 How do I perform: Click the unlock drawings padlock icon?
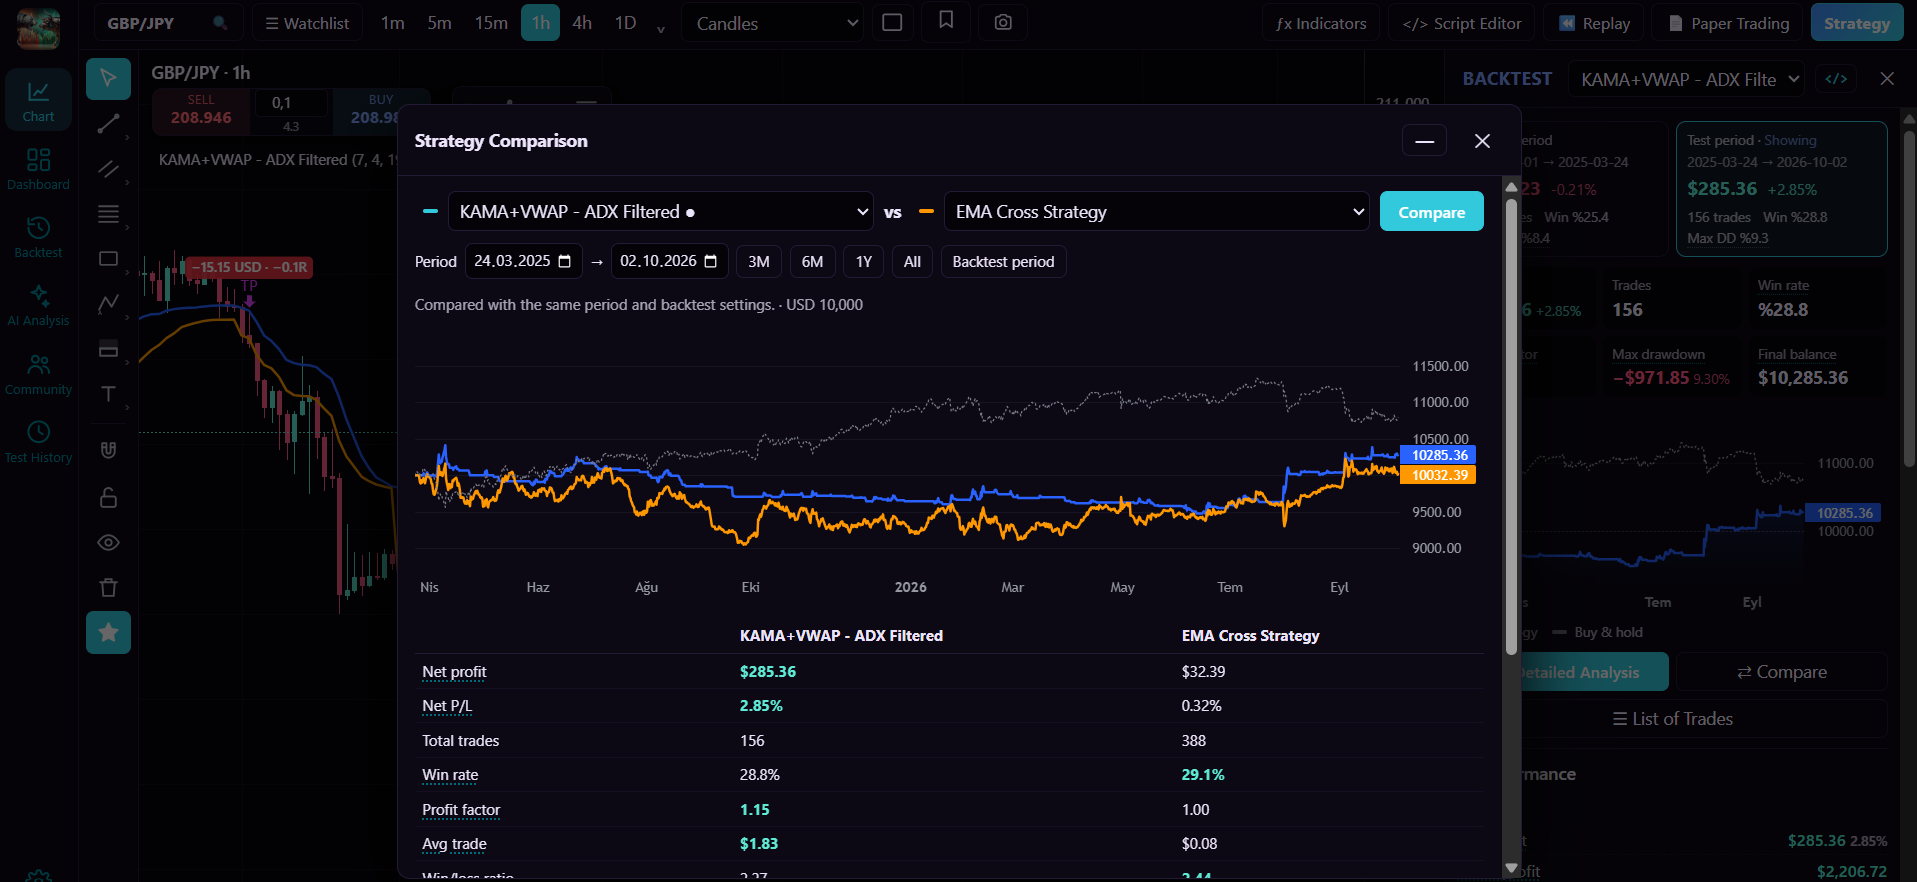click(x=108, y=497)
